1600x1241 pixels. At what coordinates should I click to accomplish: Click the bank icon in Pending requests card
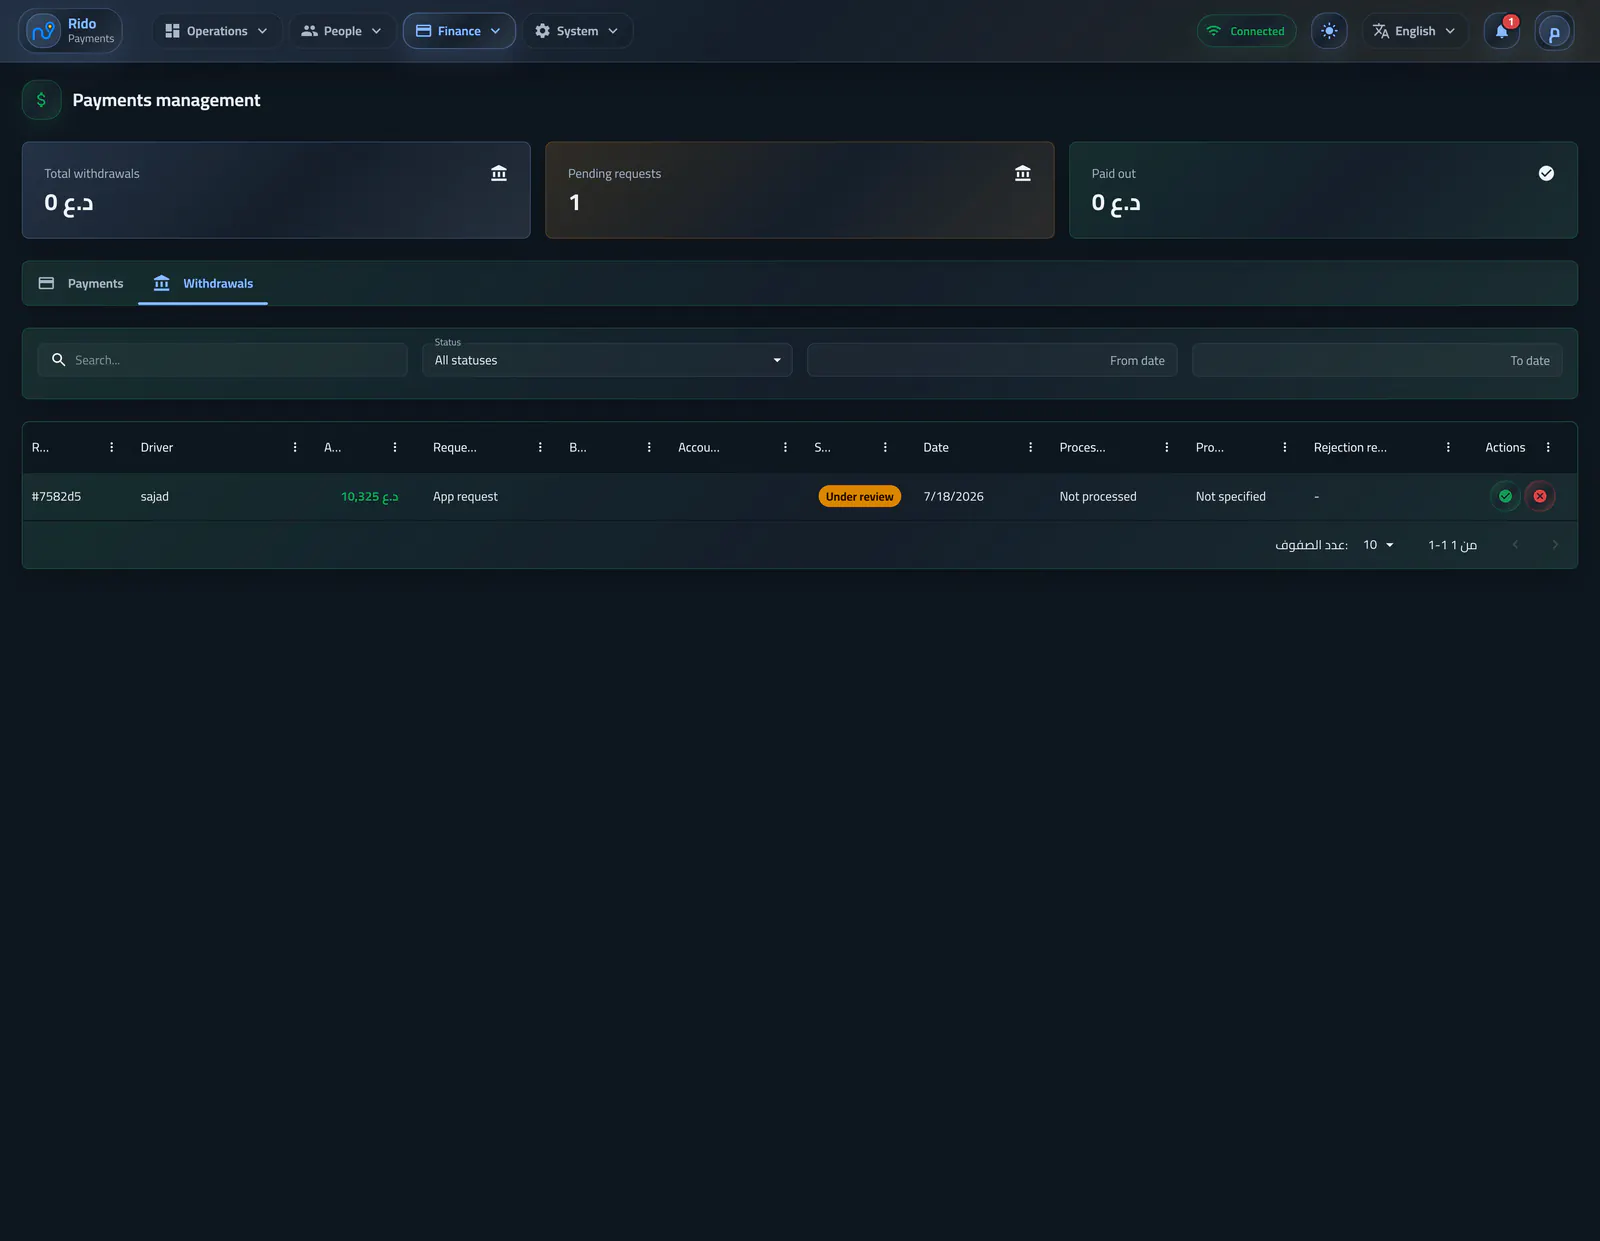1023,173
